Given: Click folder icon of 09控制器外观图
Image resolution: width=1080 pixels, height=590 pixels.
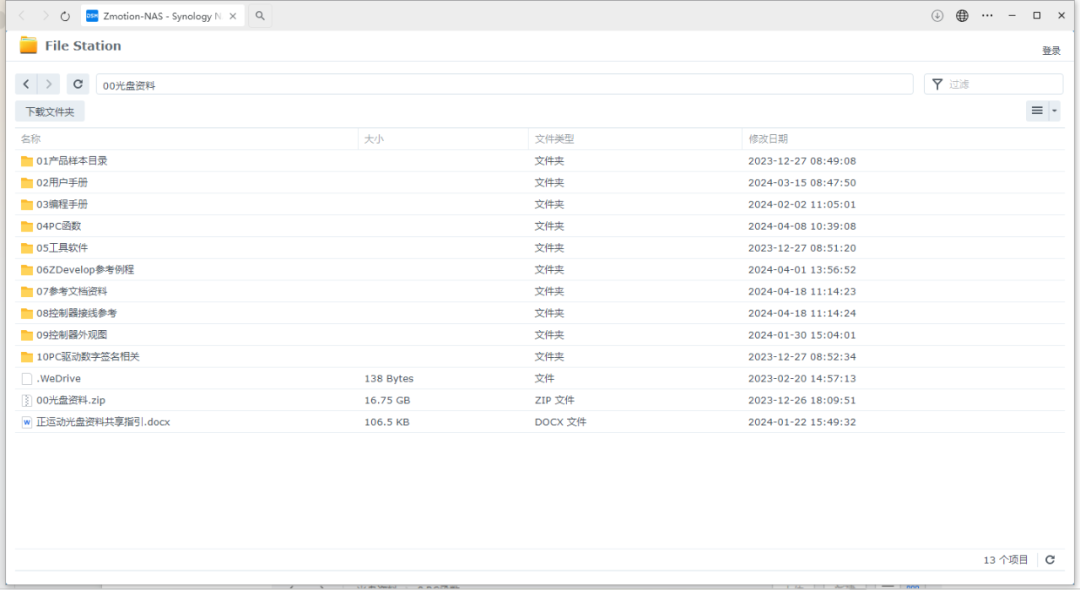Looking at the screenshot, I should click(27, 335).
